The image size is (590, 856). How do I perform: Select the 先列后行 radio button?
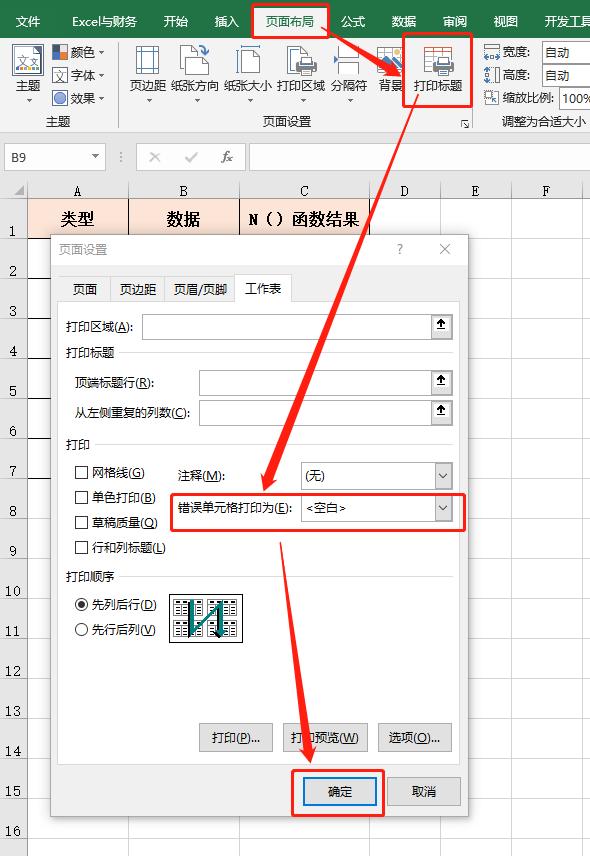coord(81,604)
